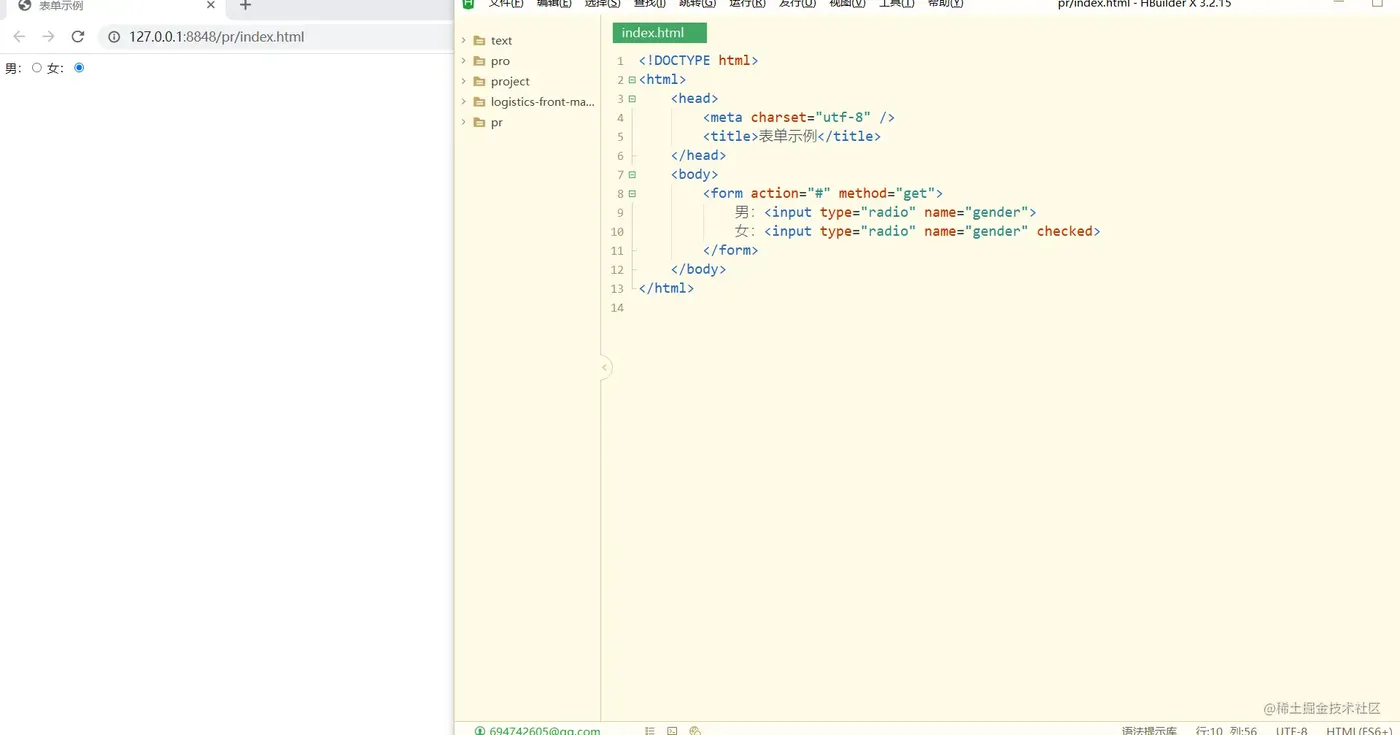Open the 帮助(Y) menu in HBuilder

point(945,4)
